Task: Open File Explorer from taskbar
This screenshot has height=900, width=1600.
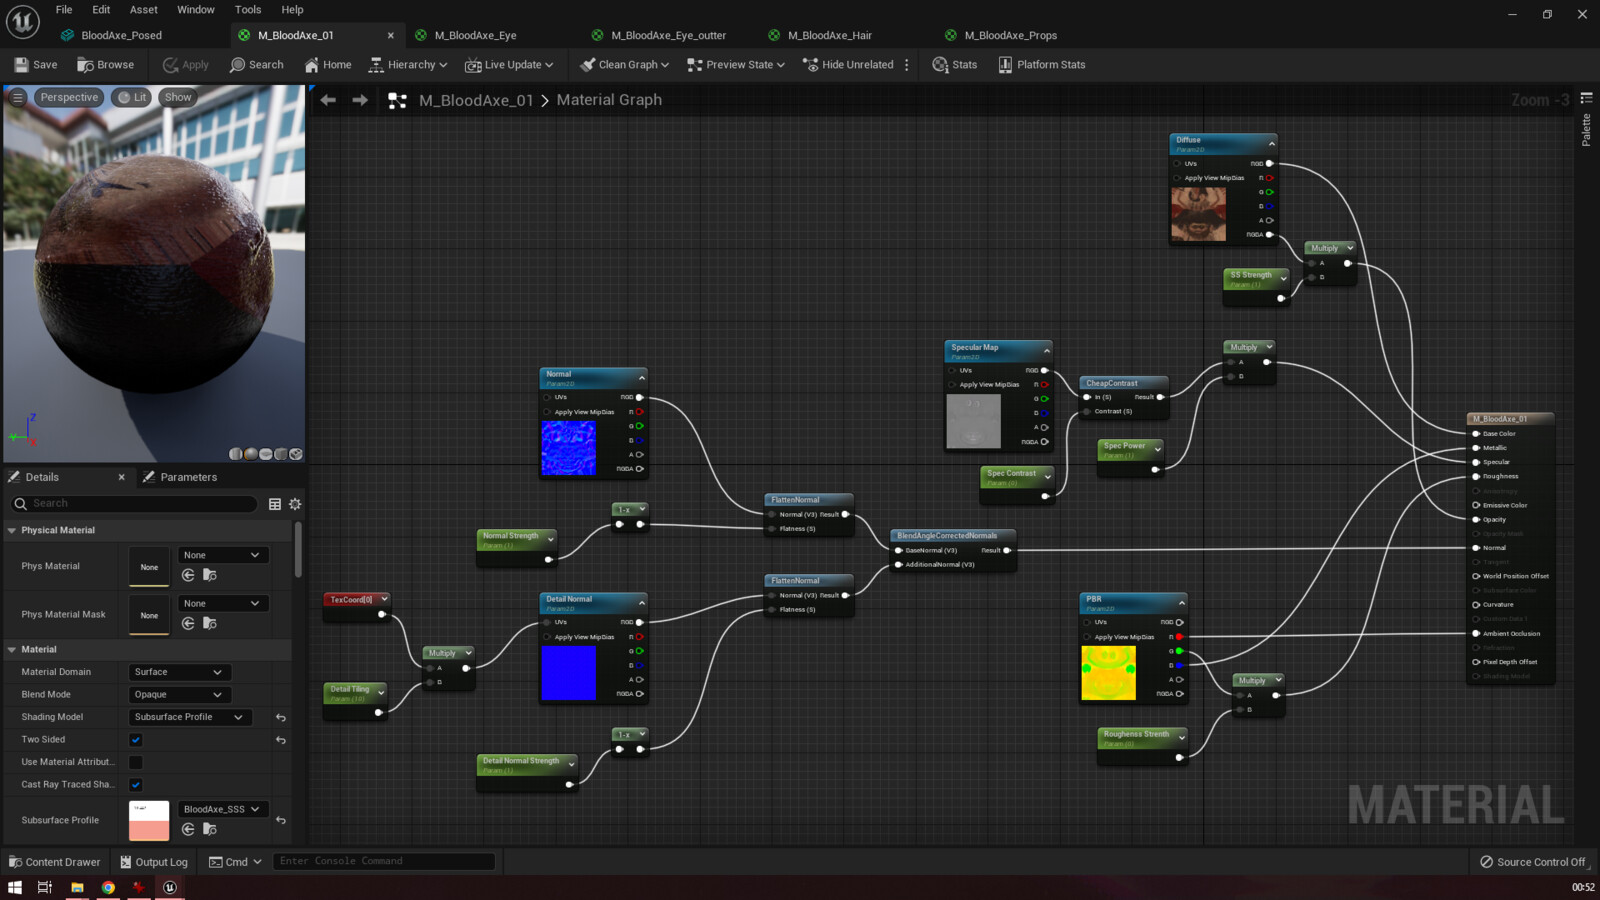Action: point(77,887)
